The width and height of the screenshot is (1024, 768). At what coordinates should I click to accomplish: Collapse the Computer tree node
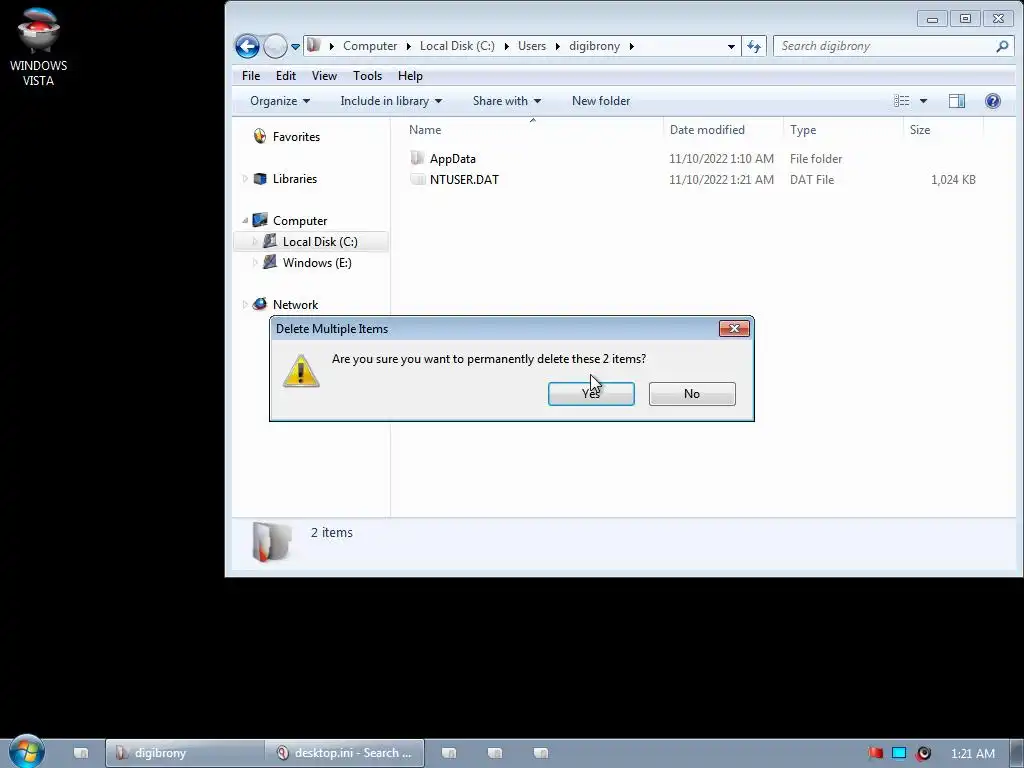(245, 221)
